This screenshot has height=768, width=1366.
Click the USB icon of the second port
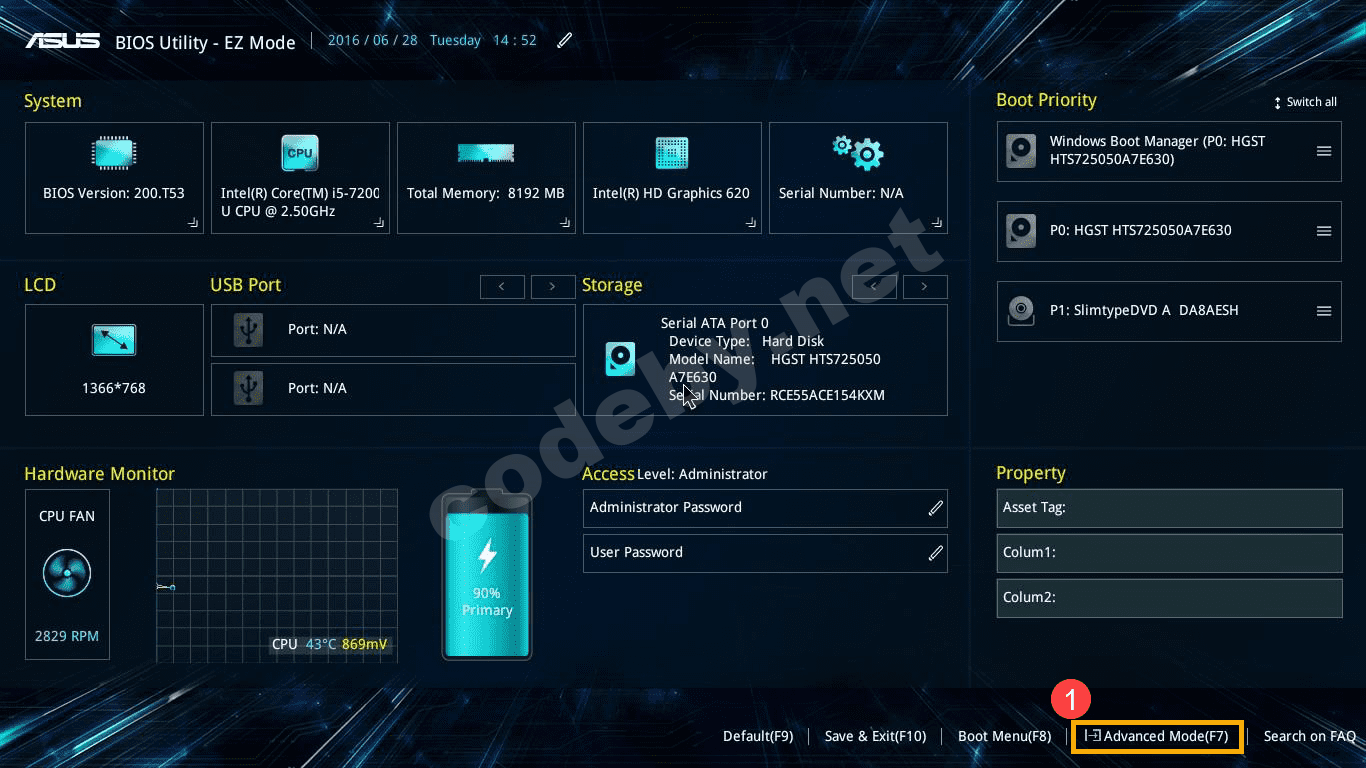click(248, 388)
